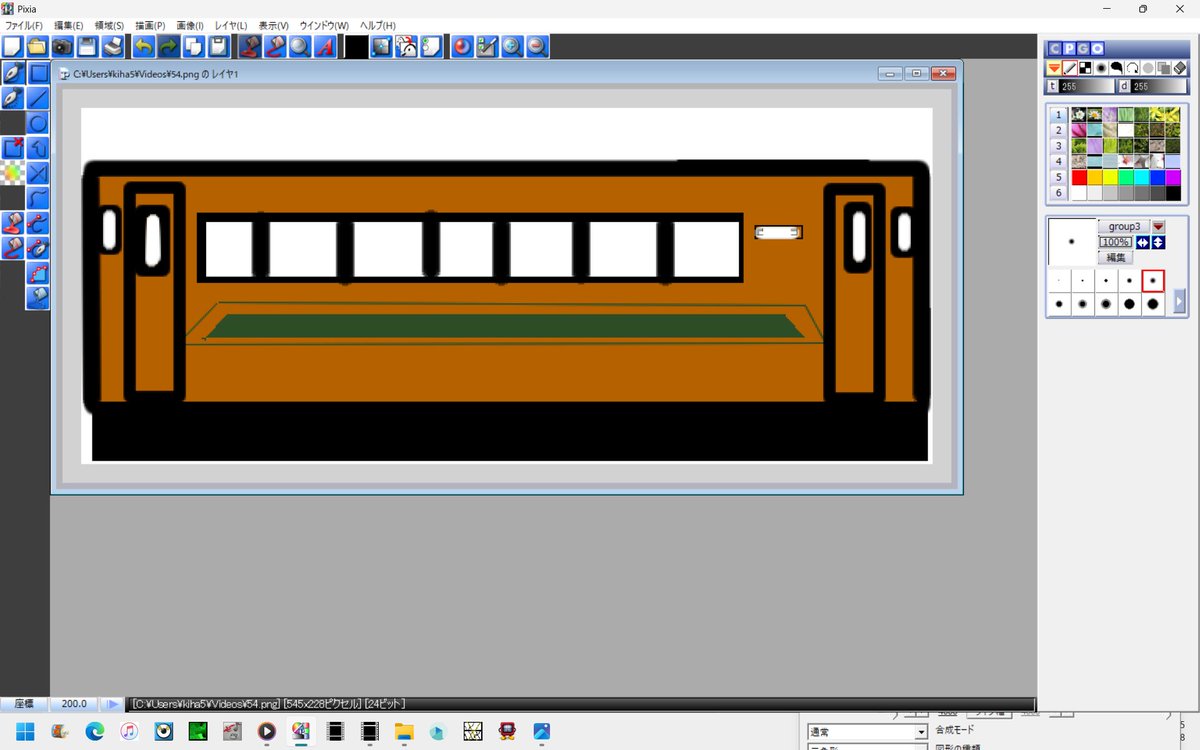The width and height of the screenshot is (1200, 750).
Task: Pick the blue color swatch in palette
Action: [1157, 177]
